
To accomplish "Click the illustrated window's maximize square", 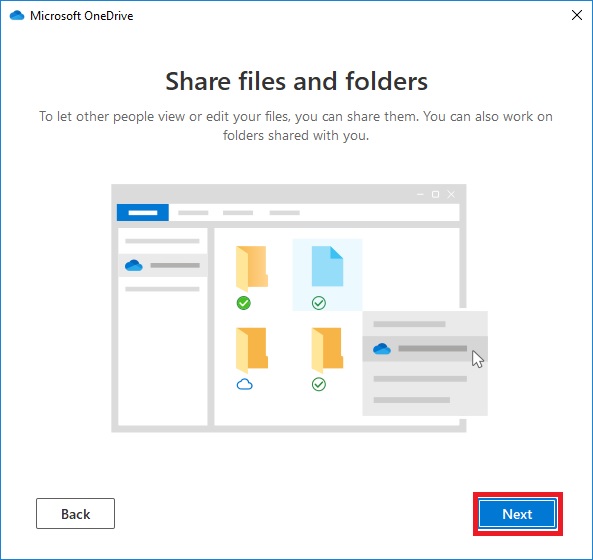I will (x=435, y=194).
